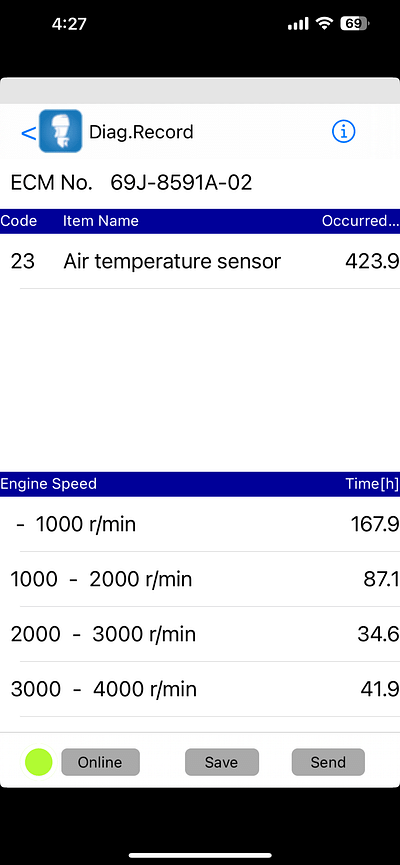This screenshot has height=865, width=400.
Task: Select the 3000 - 4000 r/min row
Action: click(x=200, y=690)
